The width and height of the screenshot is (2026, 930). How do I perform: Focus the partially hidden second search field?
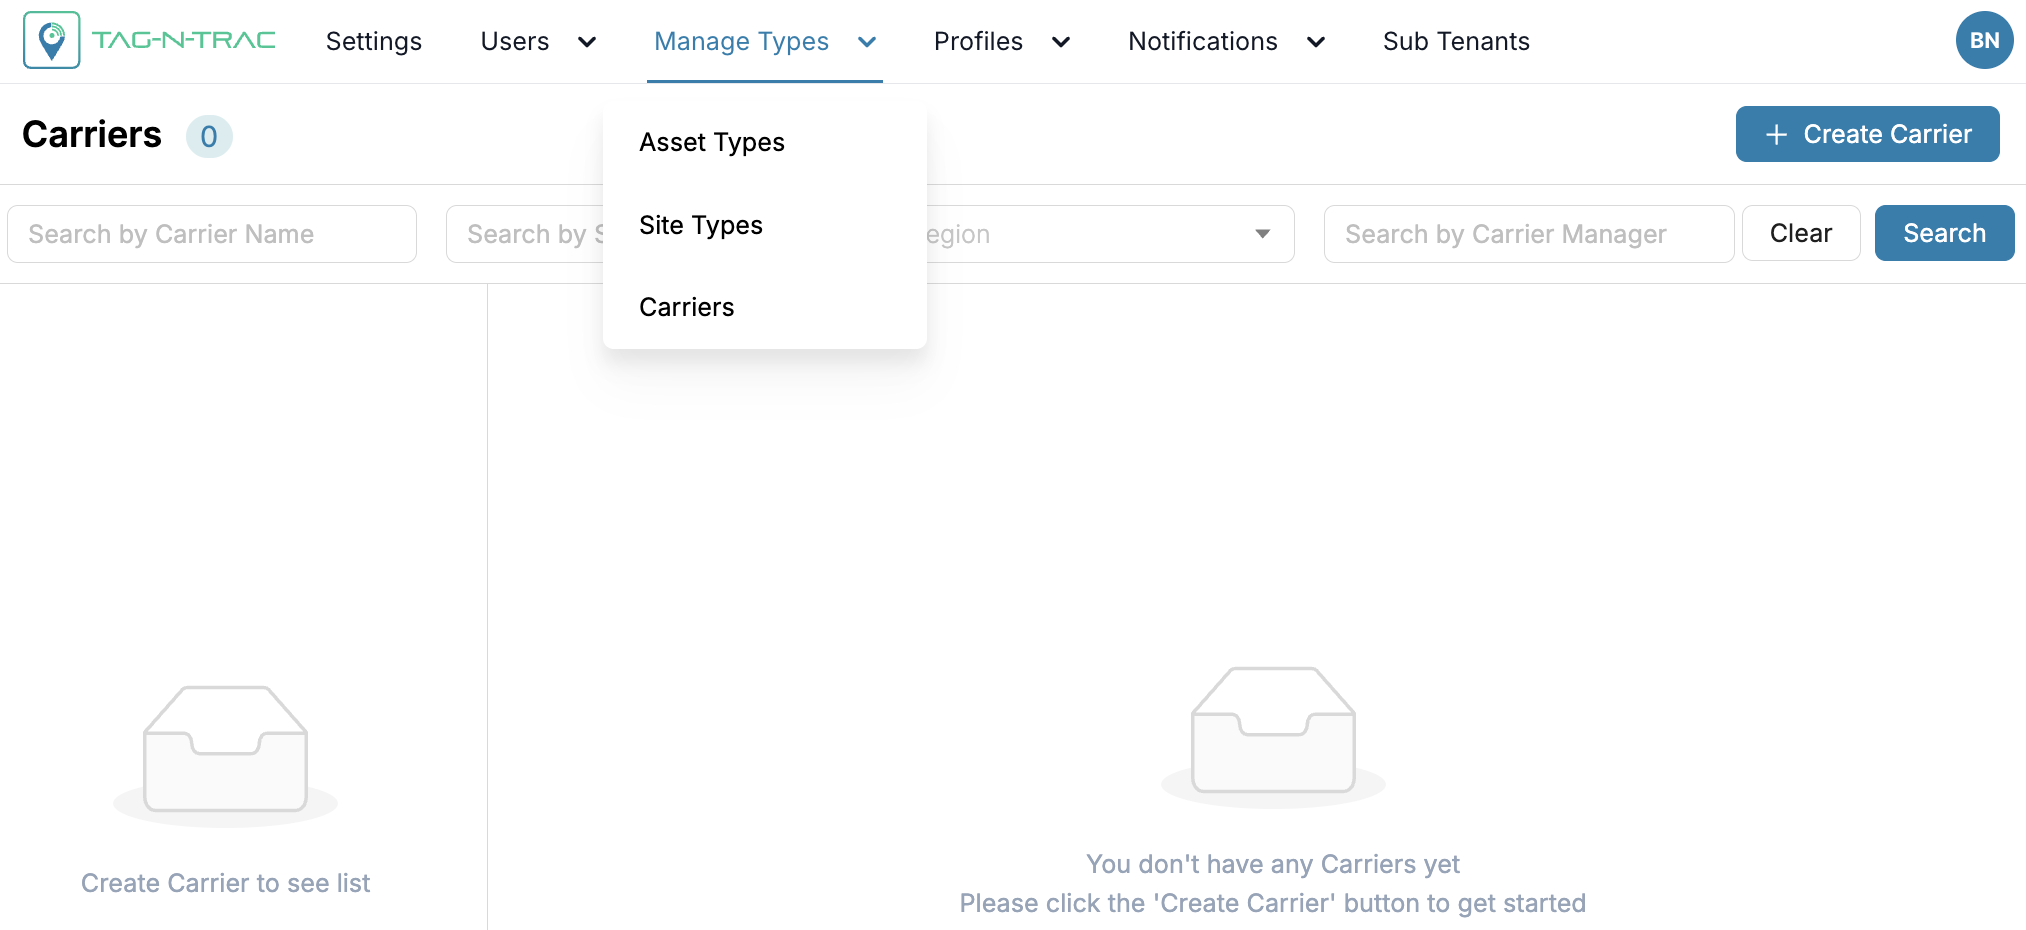click(x=525, y=234)
